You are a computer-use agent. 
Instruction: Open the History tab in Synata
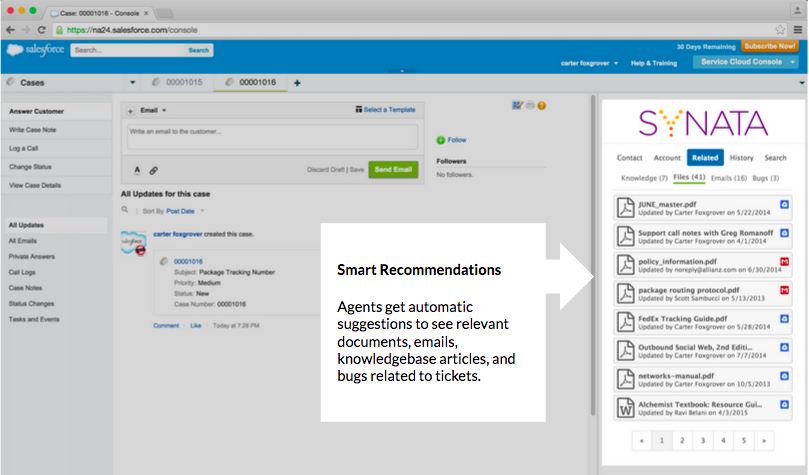[741, 158]
